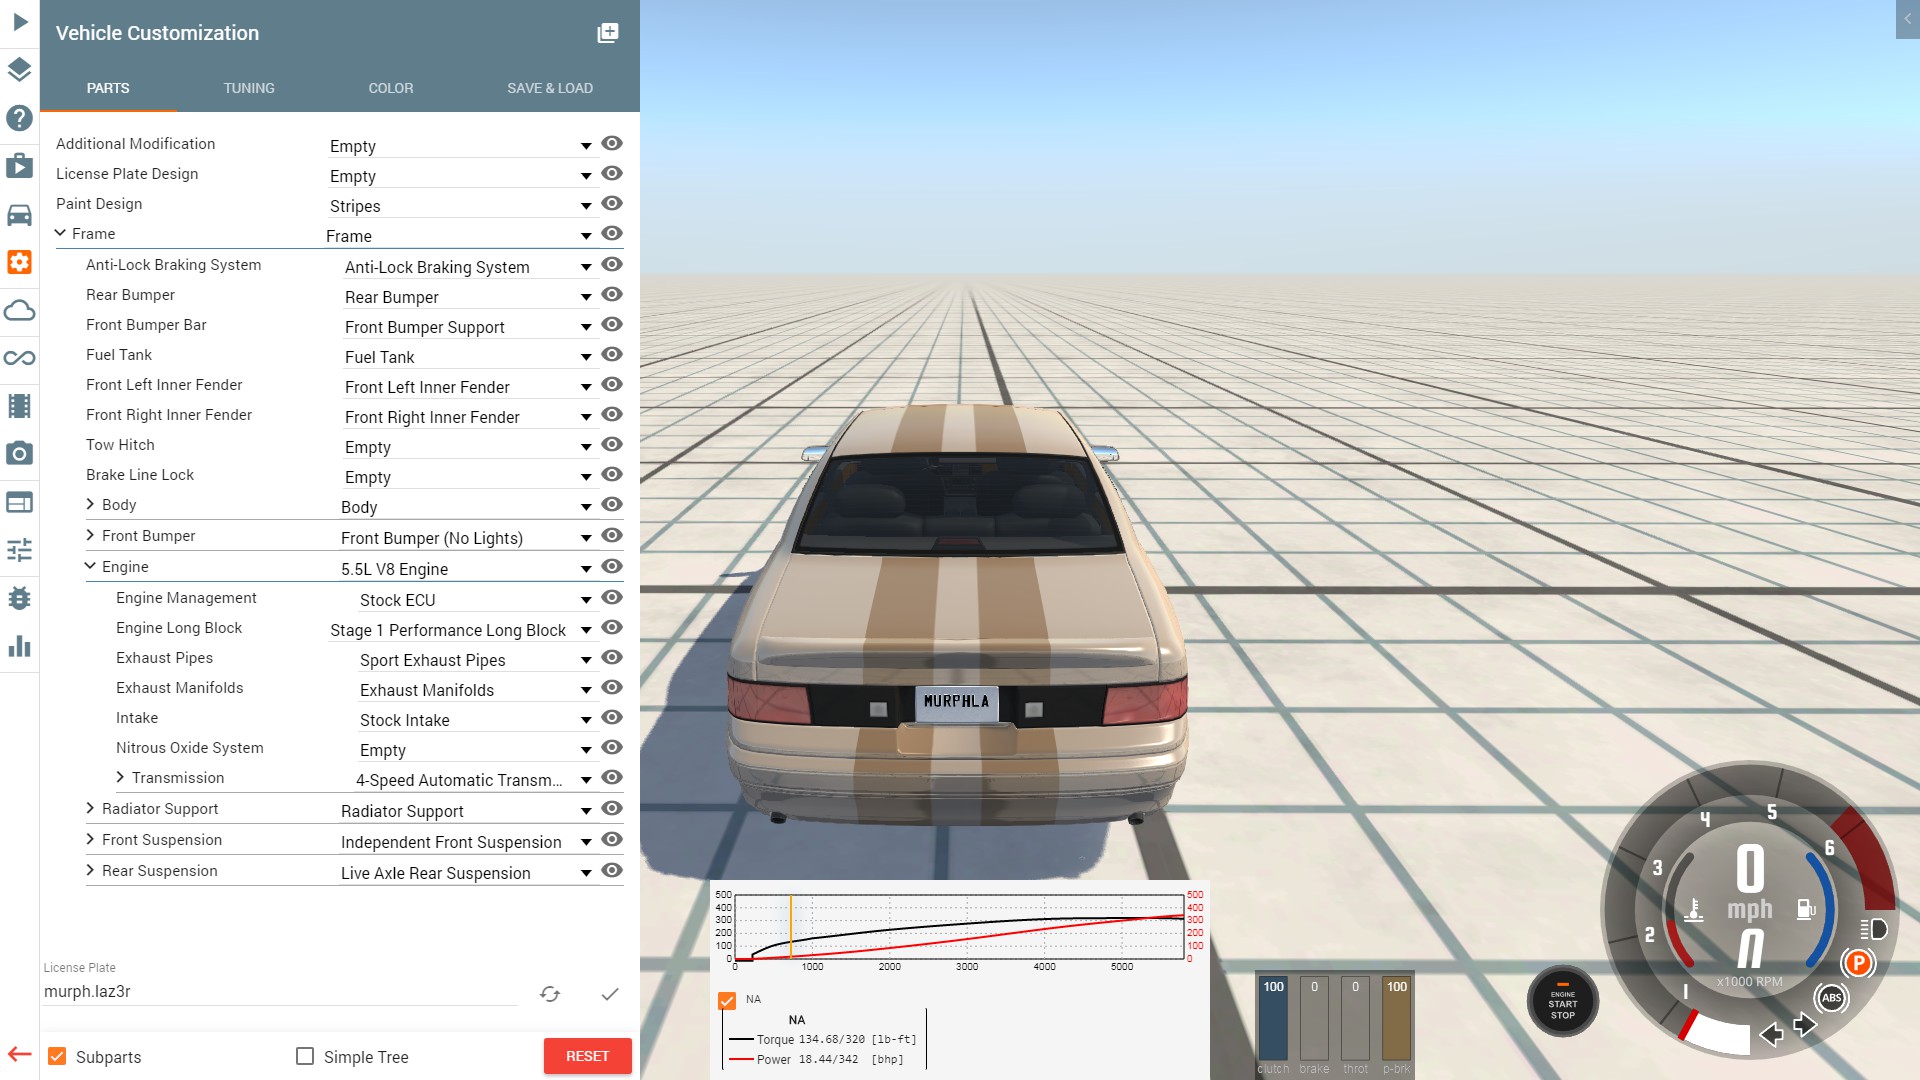Image resolution: width=1920 pixels, height=1080 pixels.
Task: Expand the Front Suspension tree node
Action: point(90,840)
